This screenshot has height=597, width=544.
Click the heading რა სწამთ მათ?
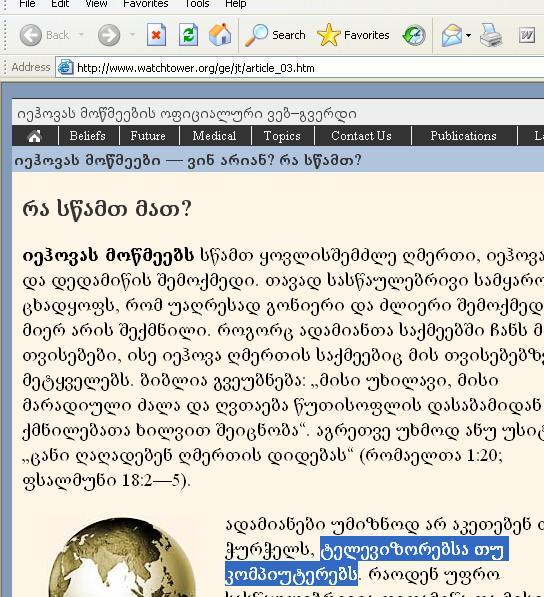tap(107, 210)
